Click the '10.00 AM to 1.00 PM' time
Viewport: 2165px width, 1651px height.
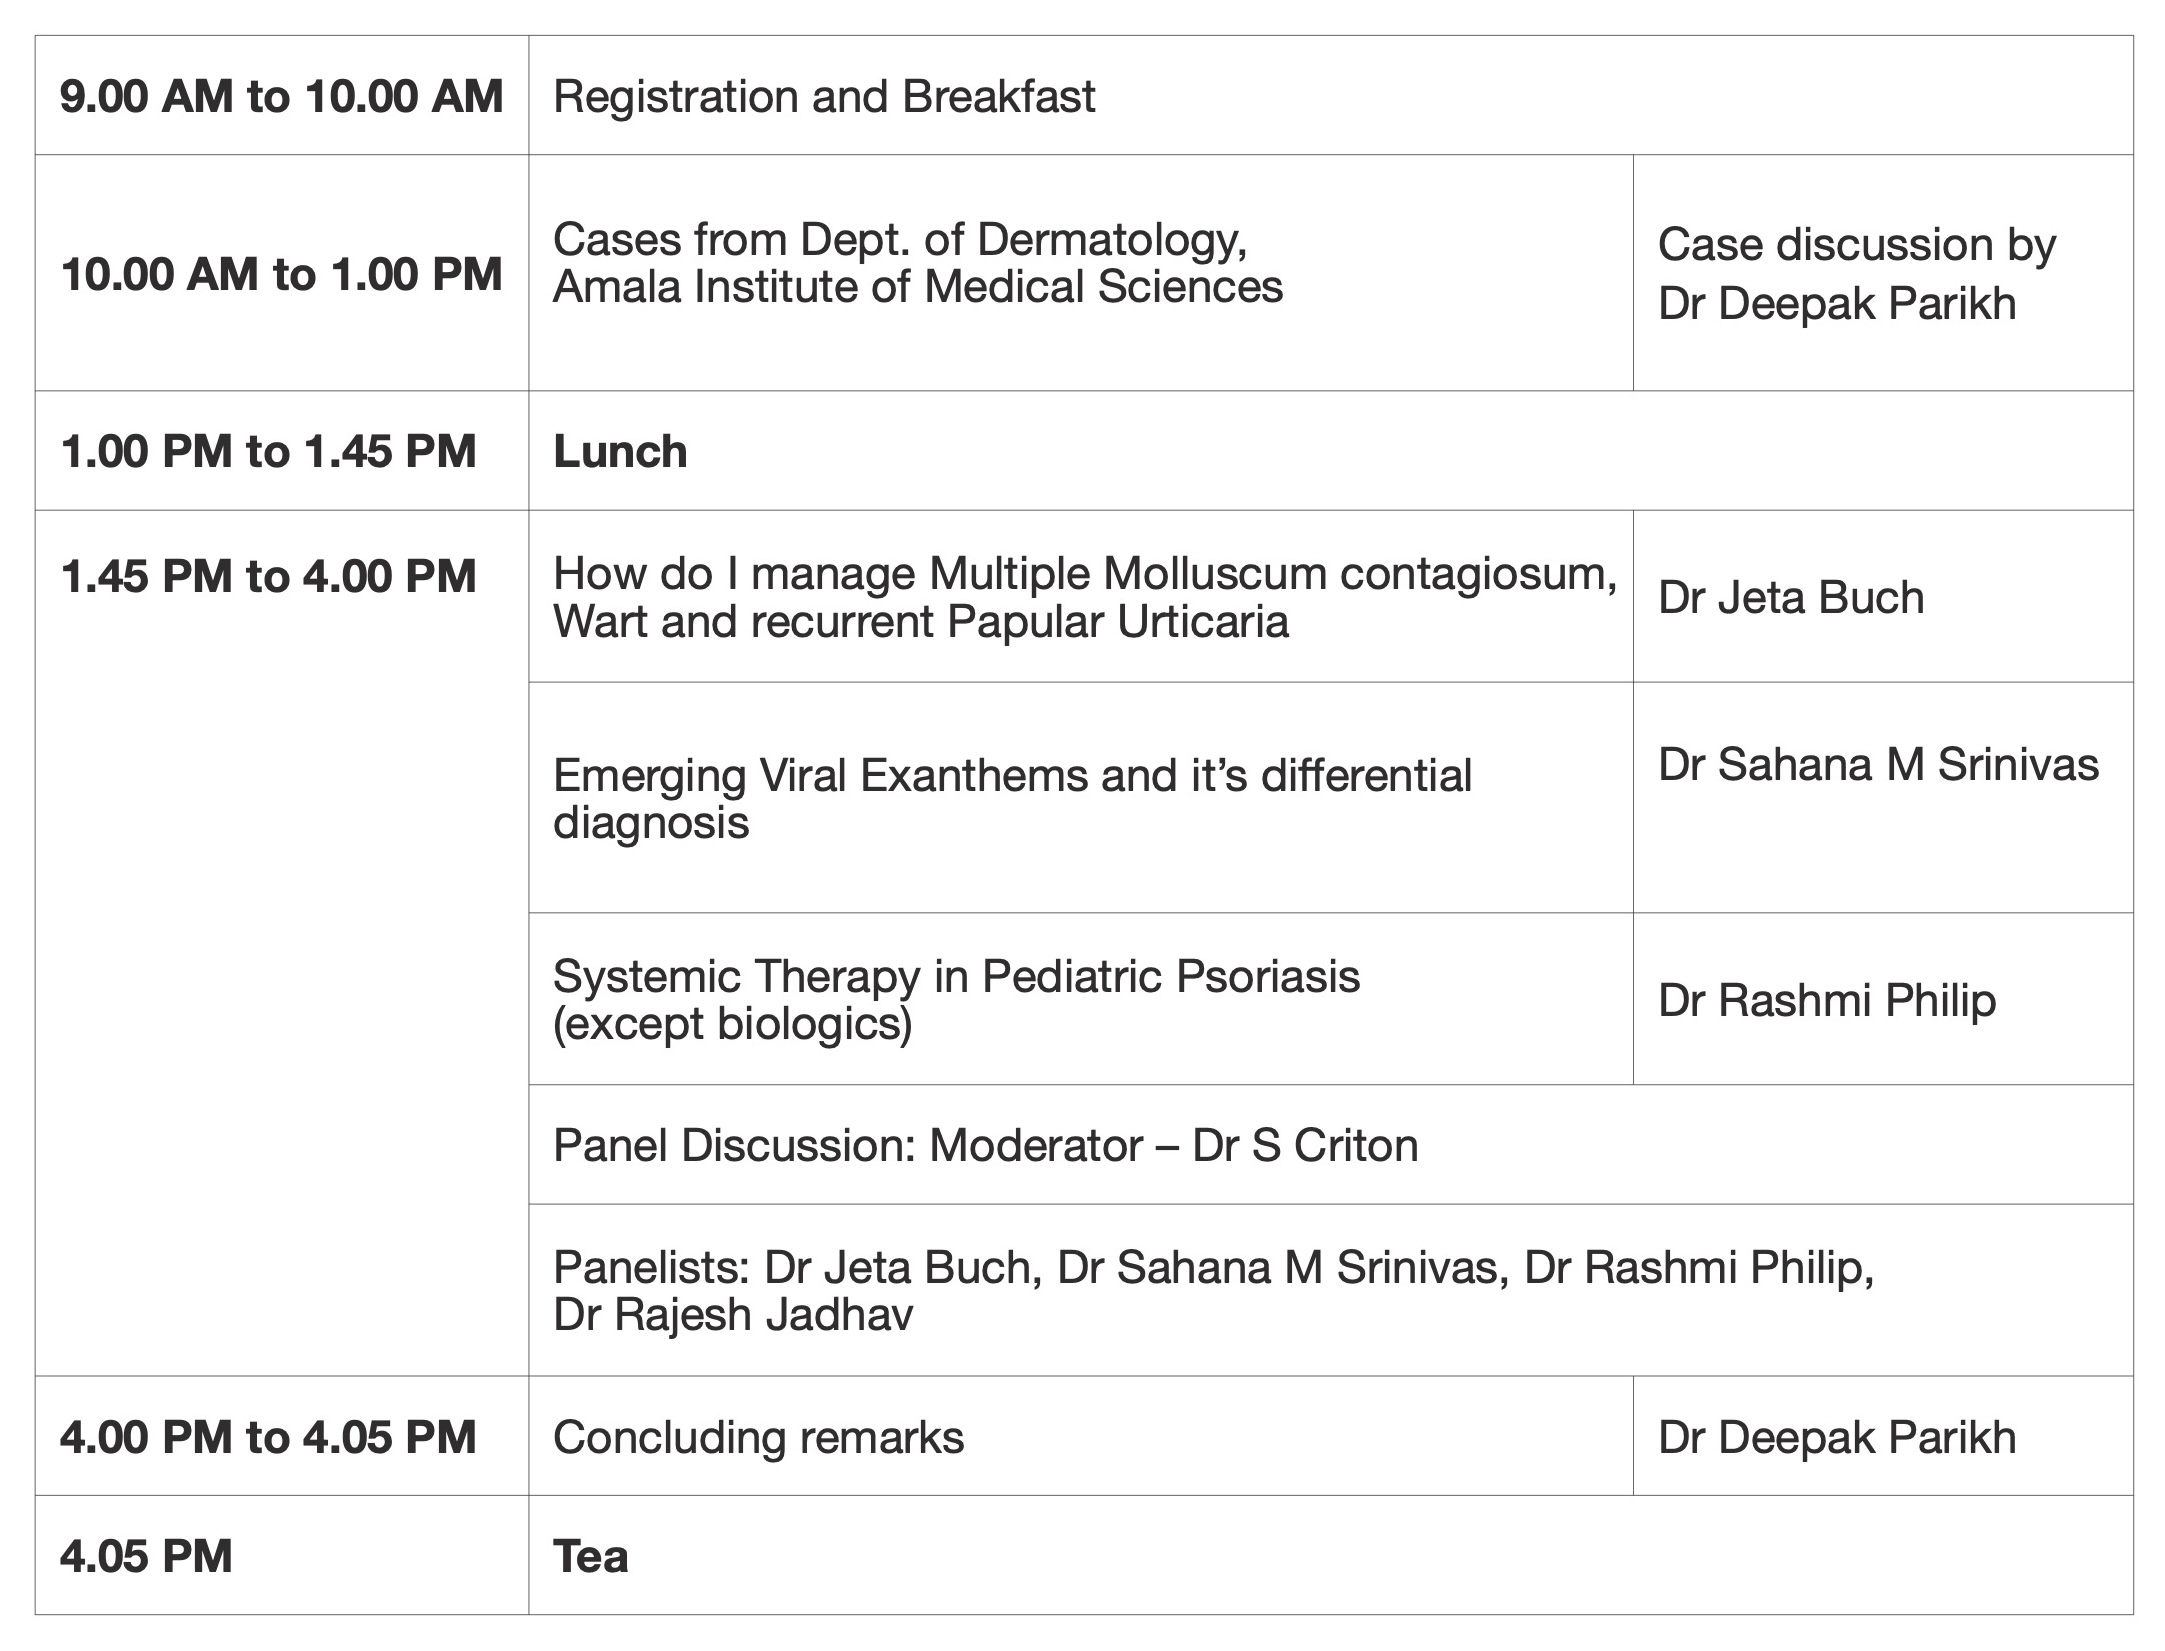(281, 274)
